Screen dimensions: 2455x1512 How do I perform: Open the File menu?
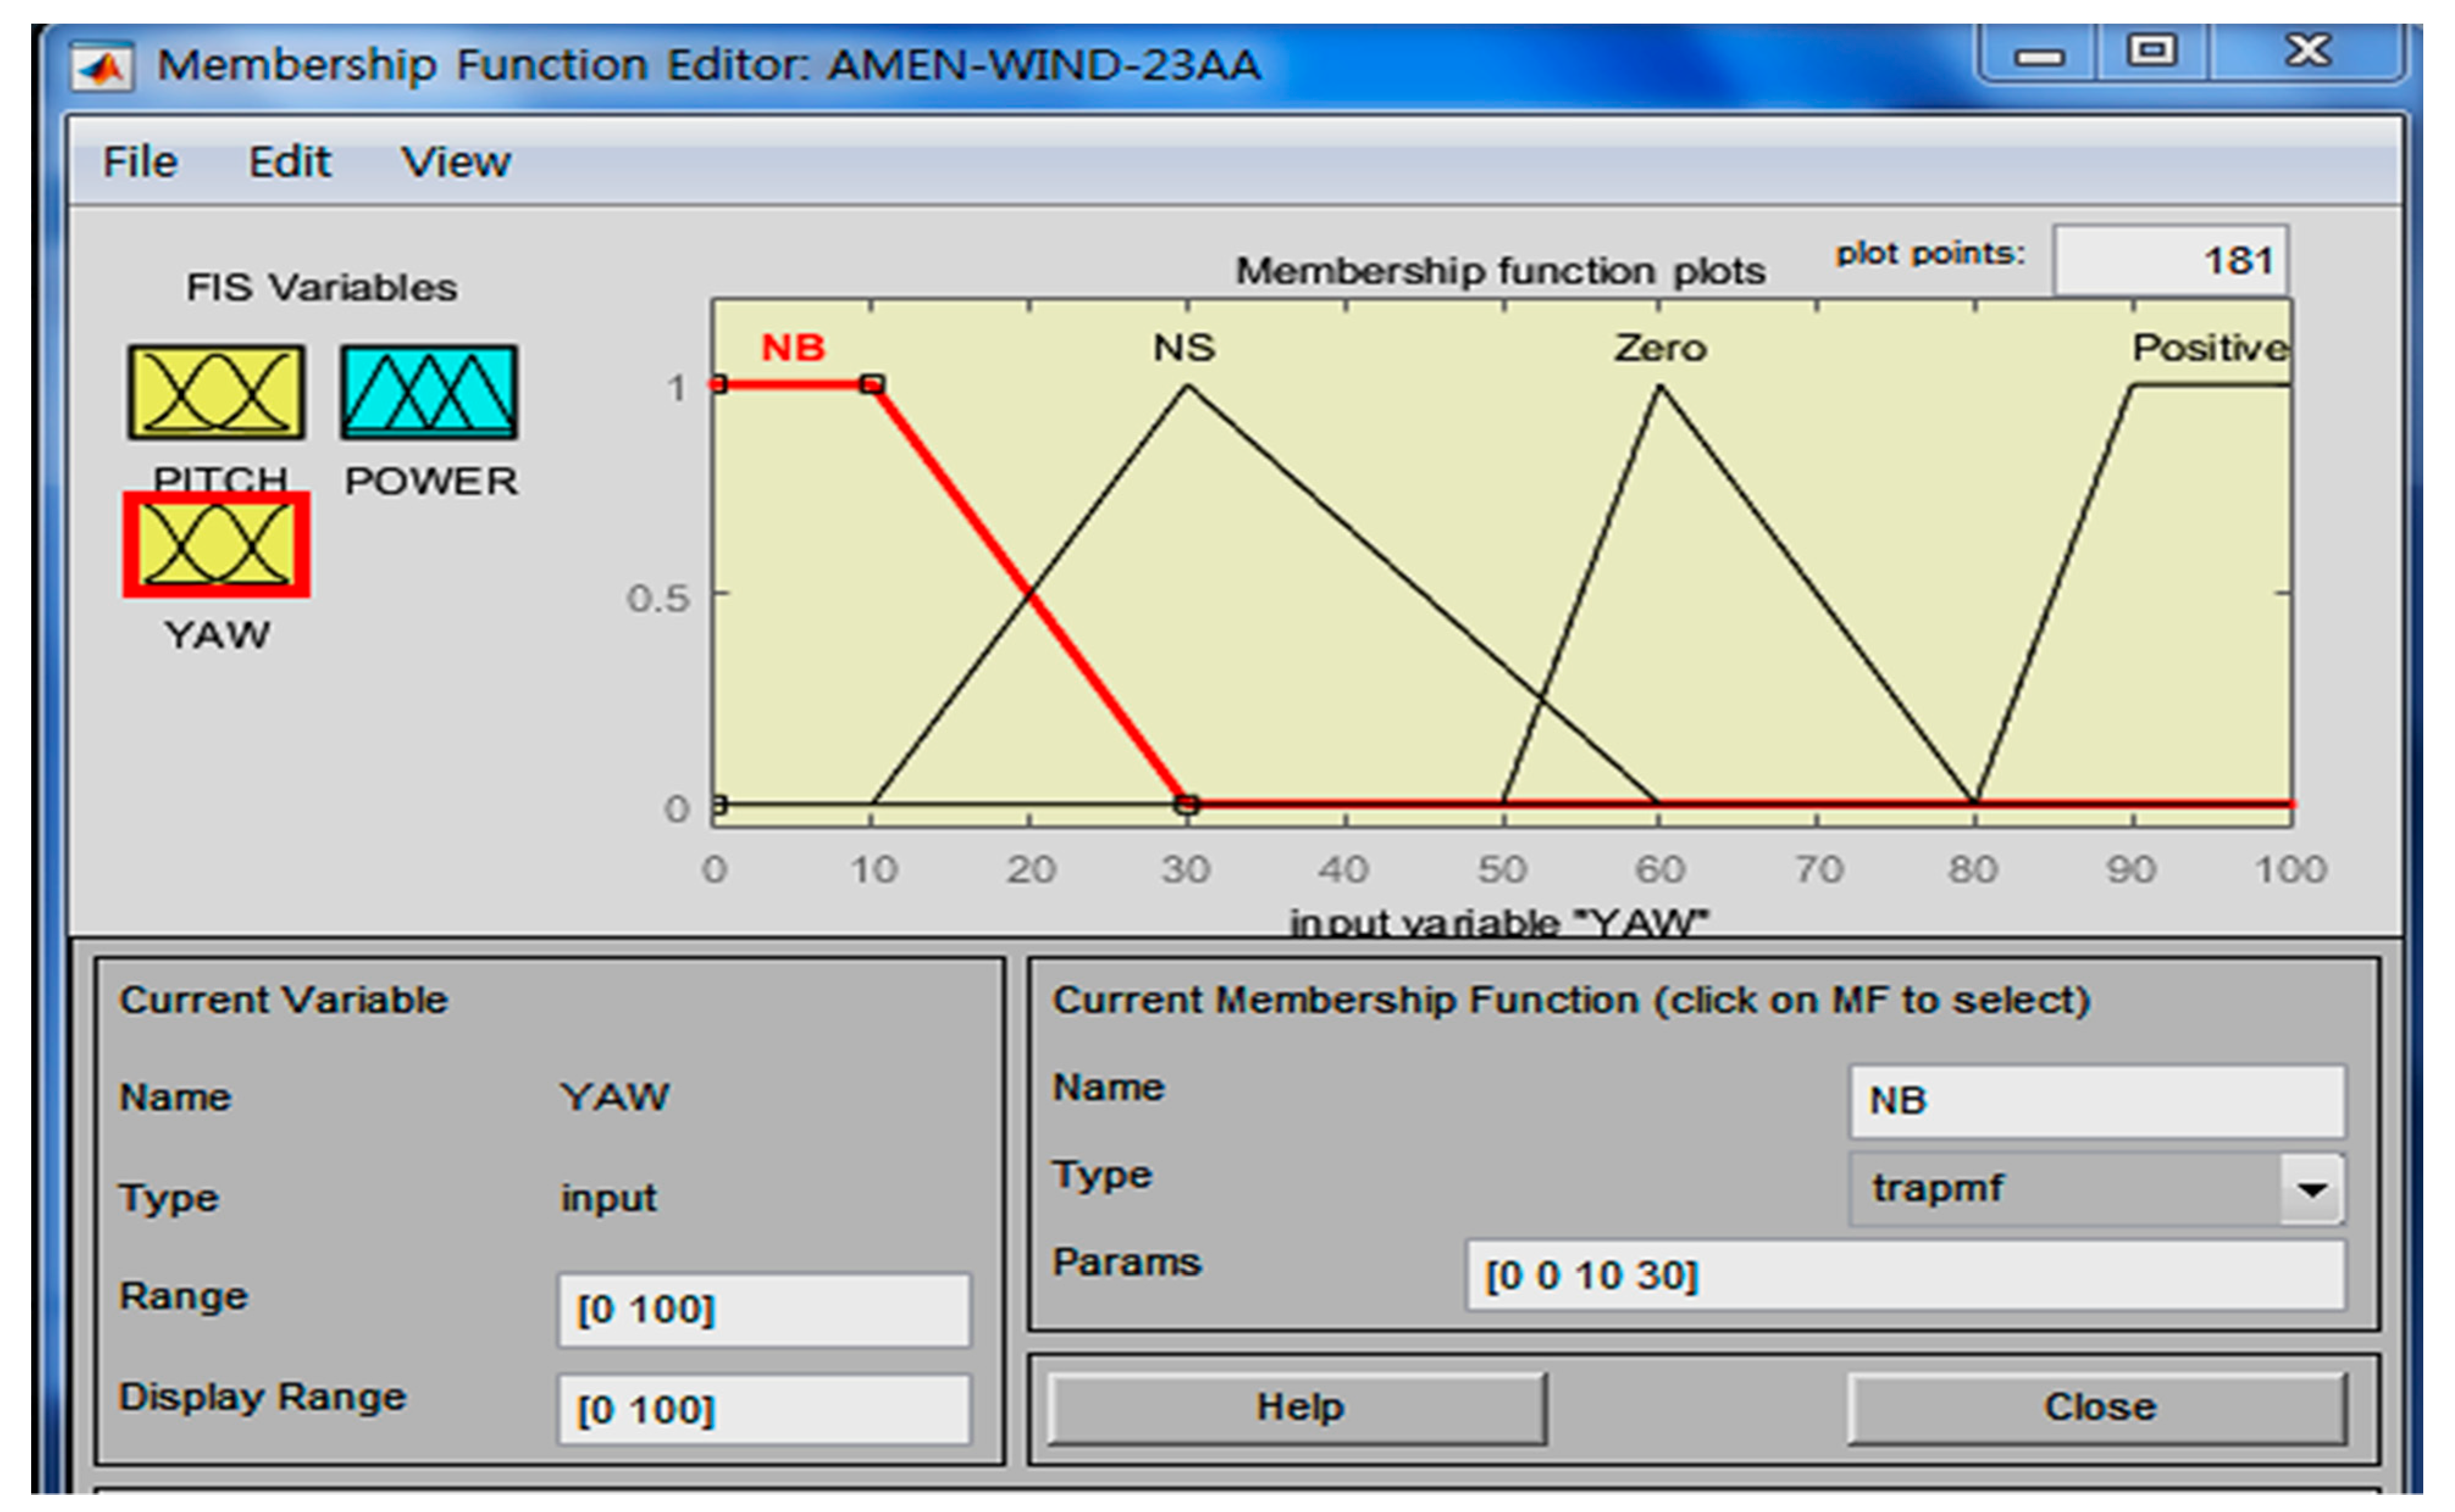pyautogui.click(x=140, y=162)
